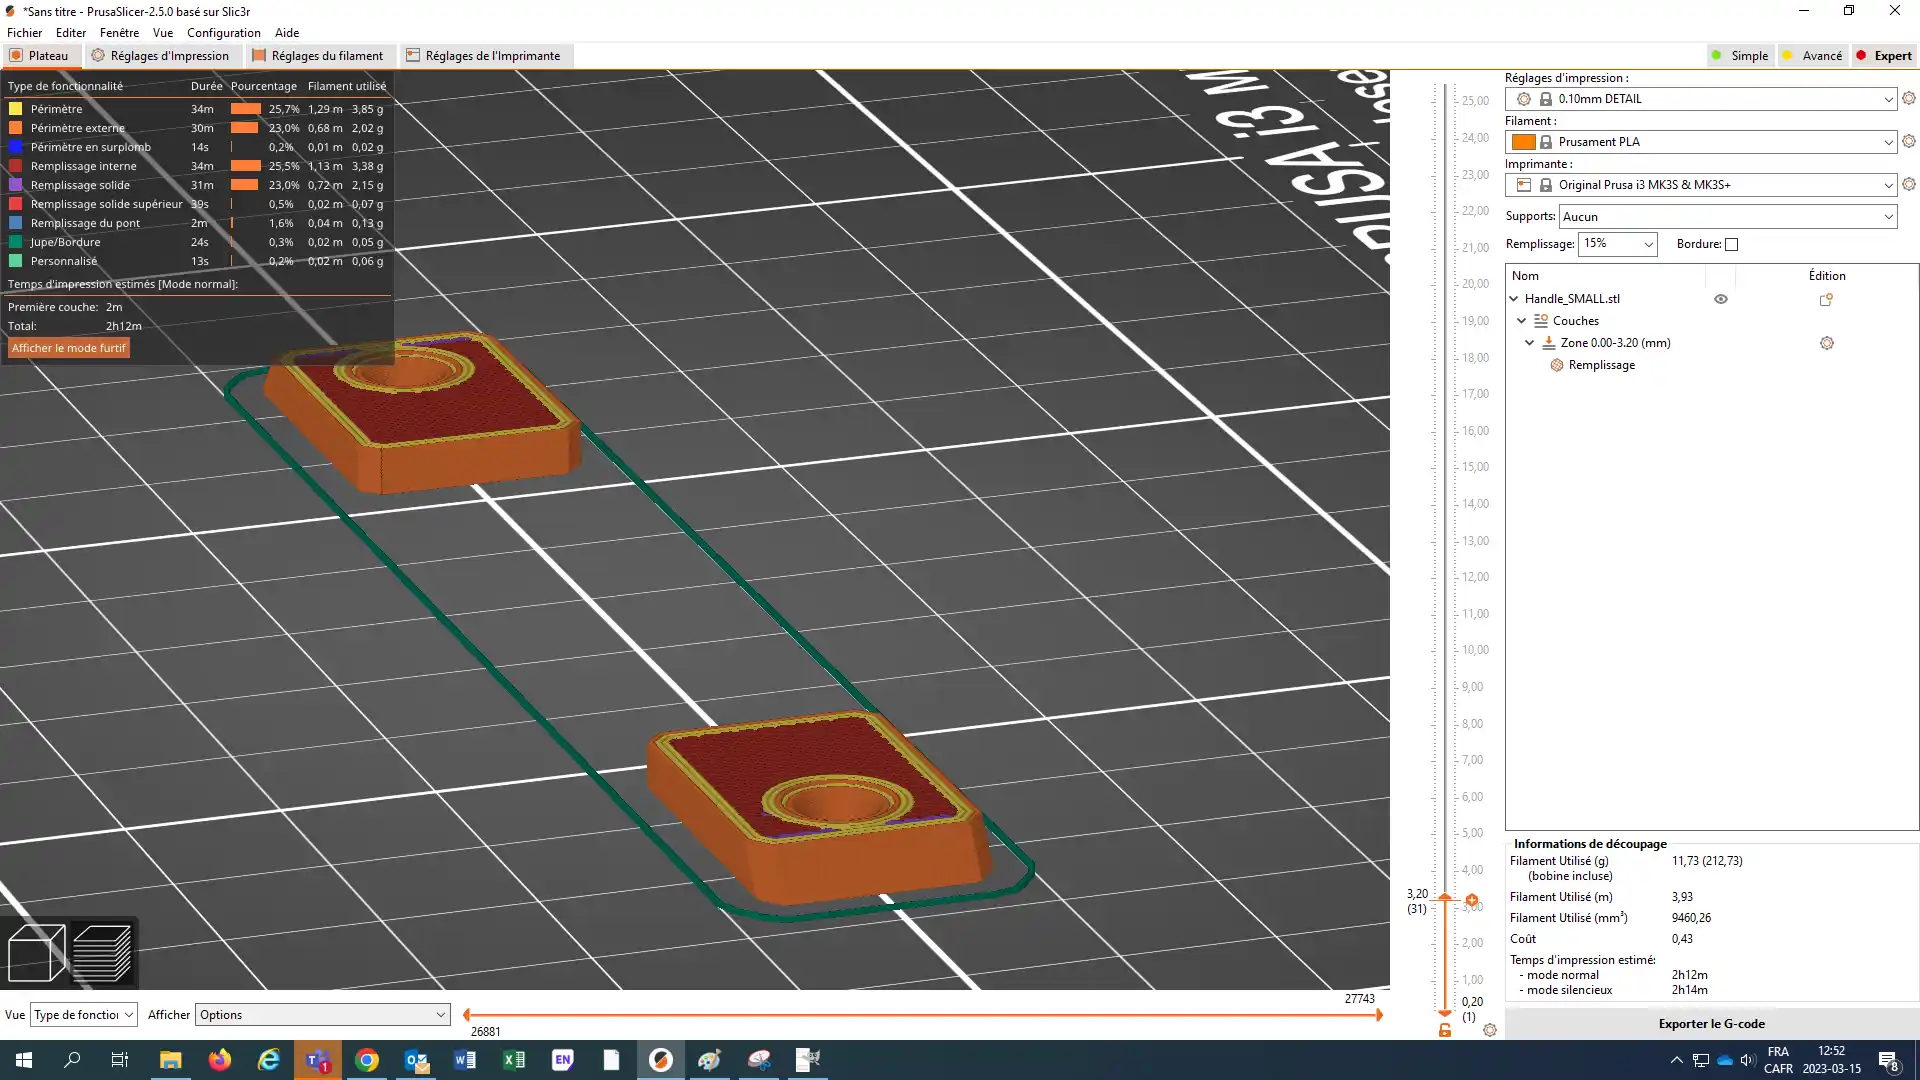Open the Paint app from the taskbar
Screen dimensions: 1920x1080
click(x=710, y=1060)
